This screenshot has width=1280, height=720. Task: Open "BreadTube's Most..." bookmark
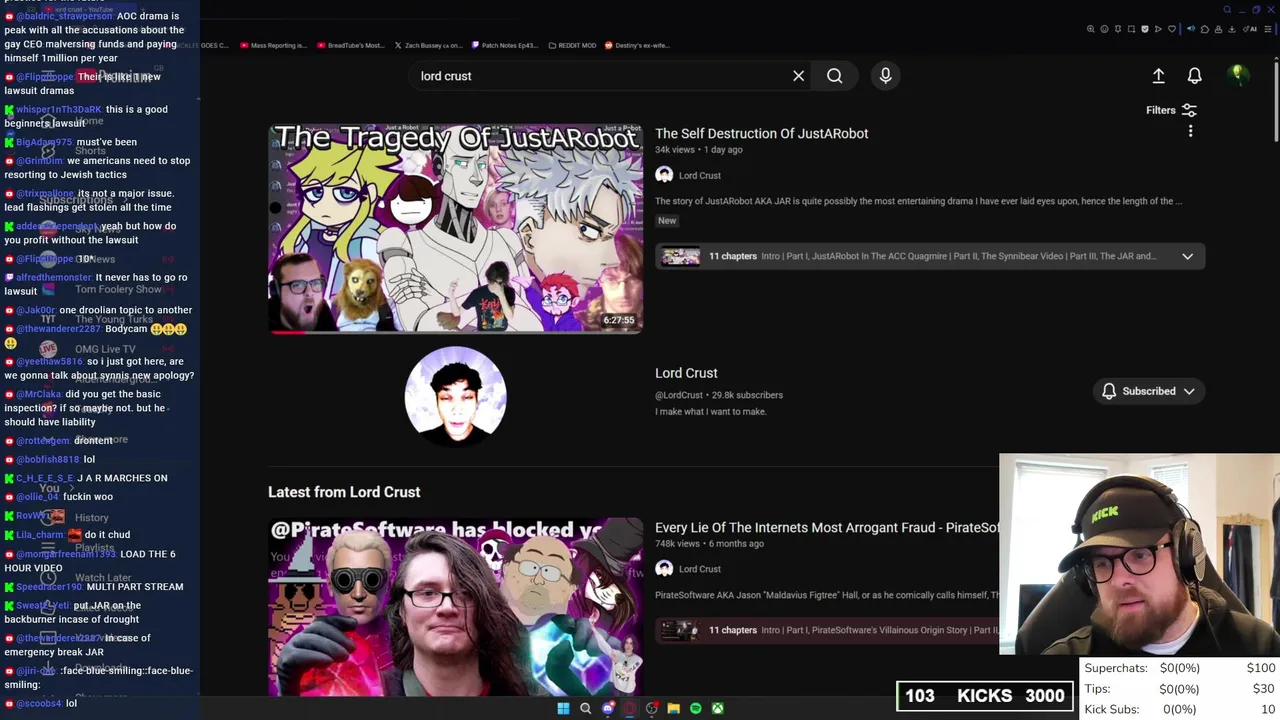pos(350,45)
